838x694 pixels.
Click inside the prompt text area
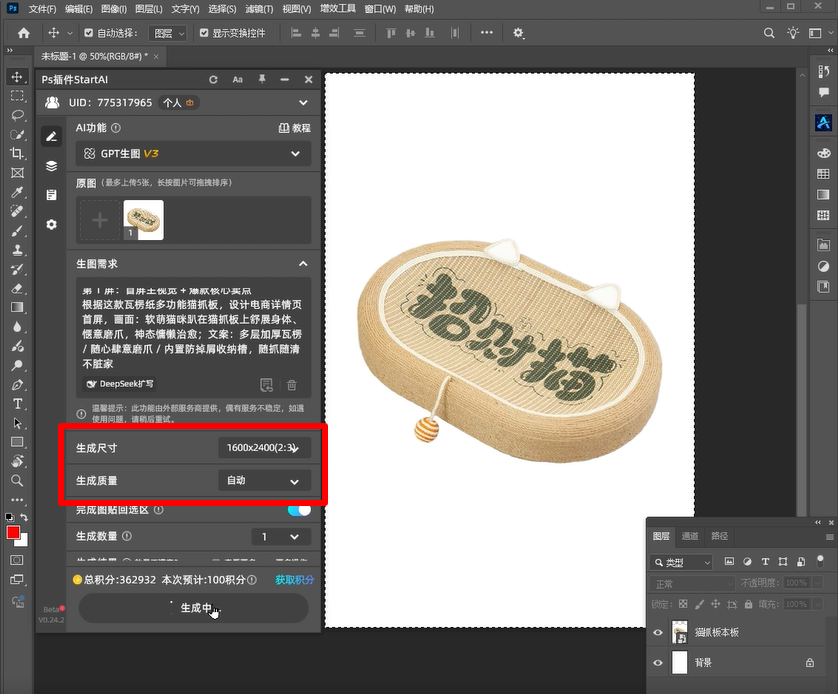click(x=193, y=329)
